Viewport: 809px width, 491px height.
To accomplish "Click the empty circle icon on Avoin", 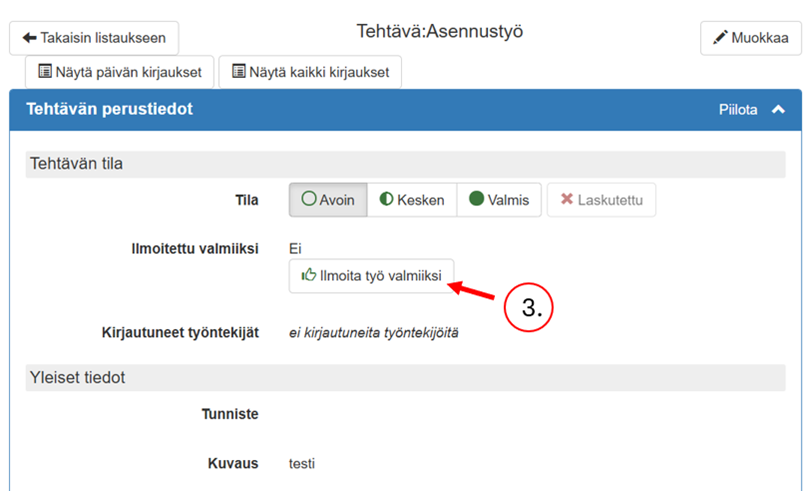I will [x=309, y=200].
